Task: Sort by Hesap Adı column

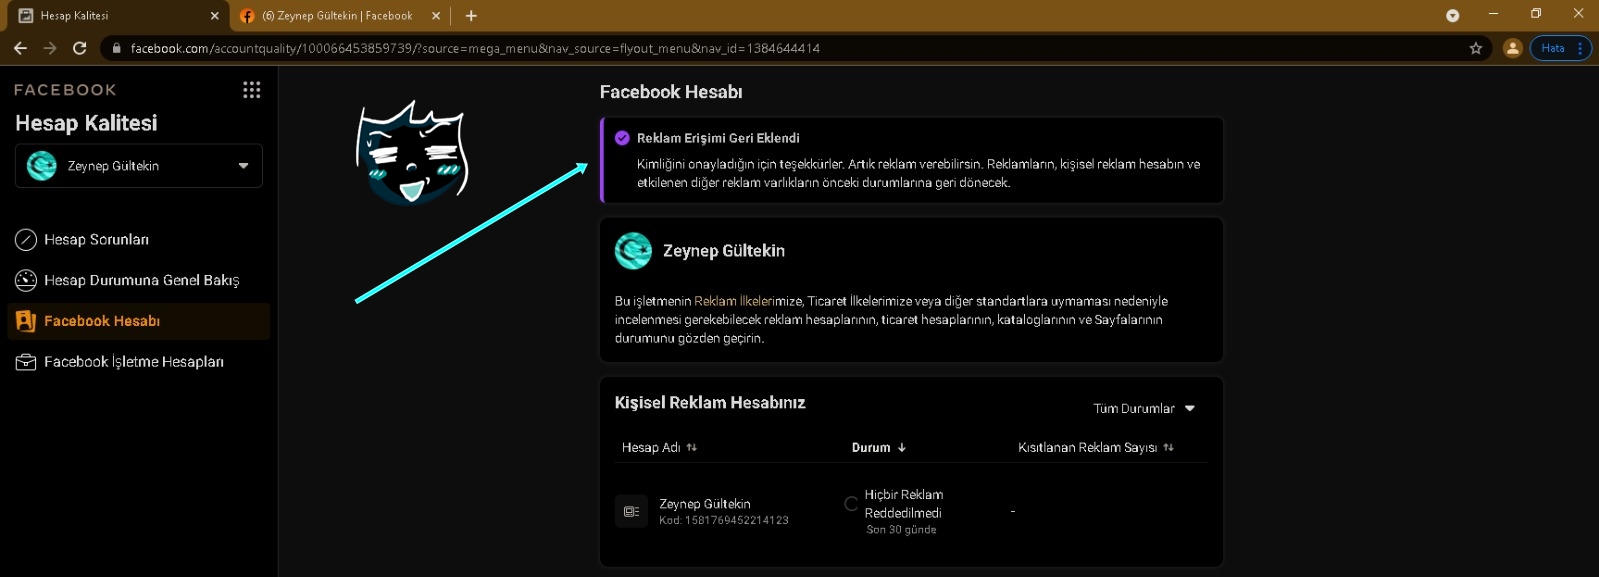Action: 659,448
